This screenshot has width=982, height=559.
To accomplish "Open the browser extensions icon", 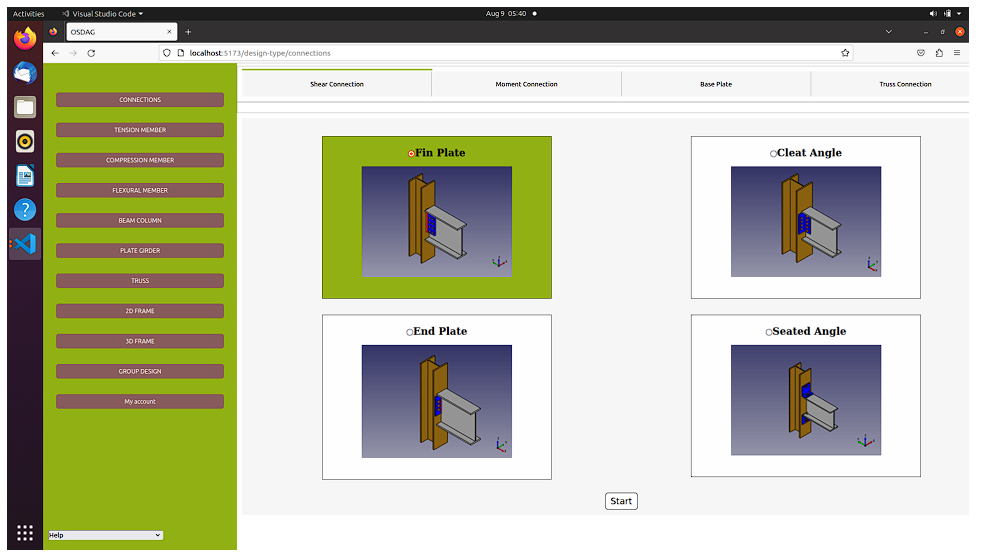I will 939,53.
